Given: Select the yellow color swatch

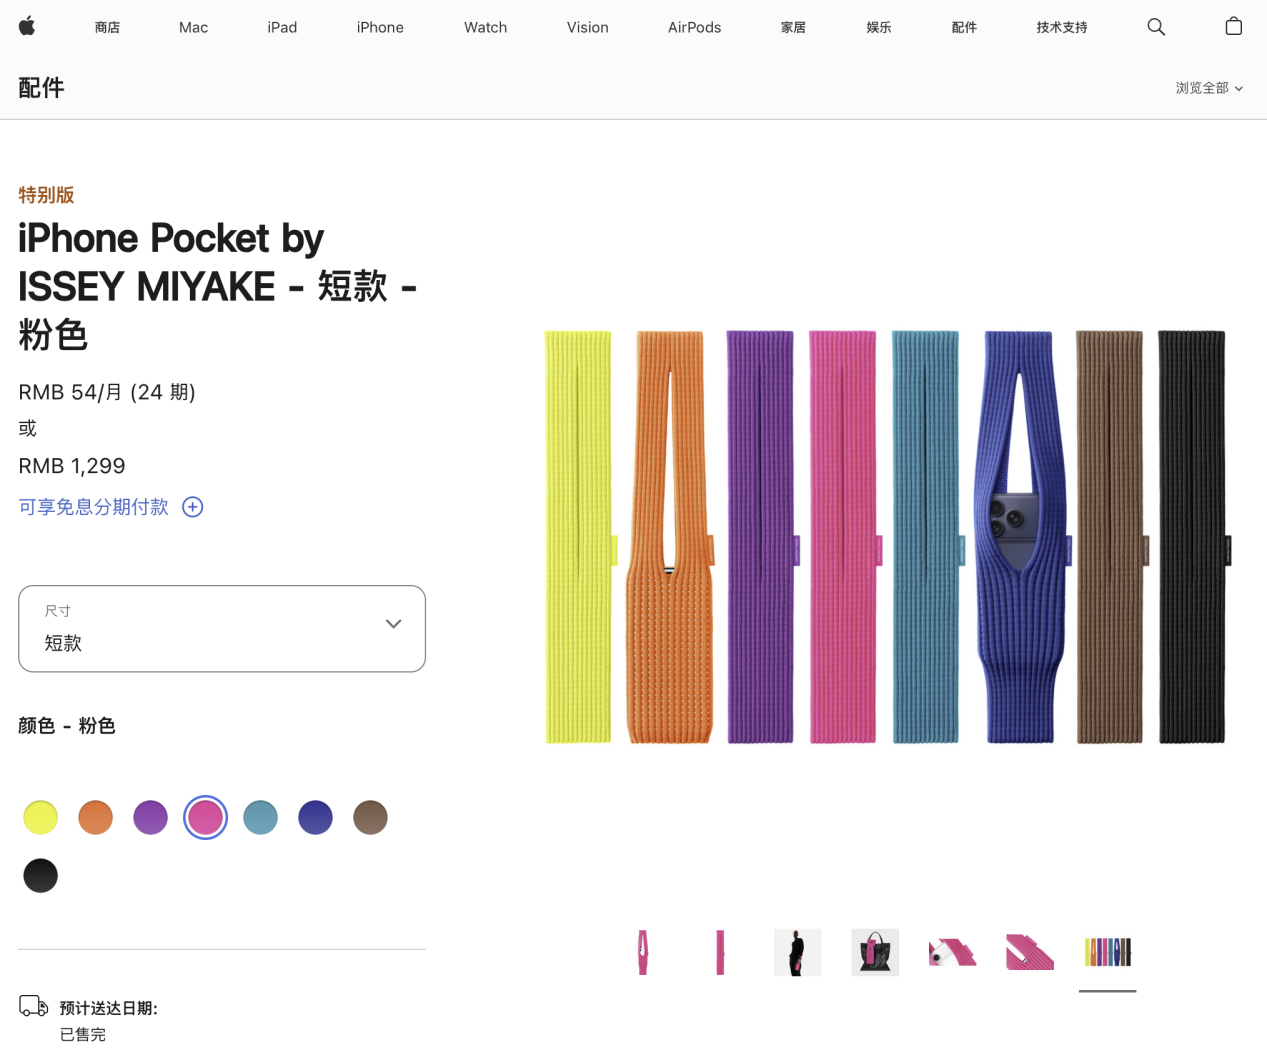Looking at the screenshot, I should pyautogui.click(x=41, y=817).
